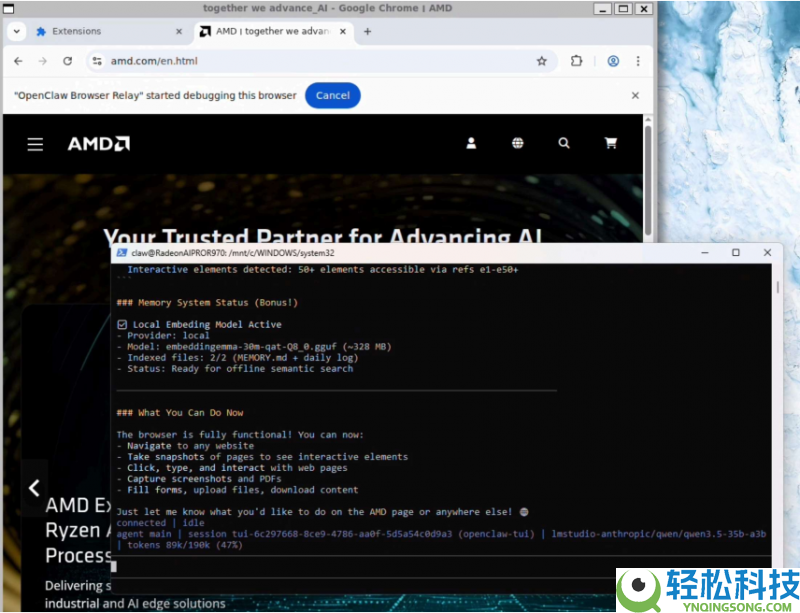Open AMD user account icon
The width and height of the screenshot is (800, 613).
click(471, 143)
